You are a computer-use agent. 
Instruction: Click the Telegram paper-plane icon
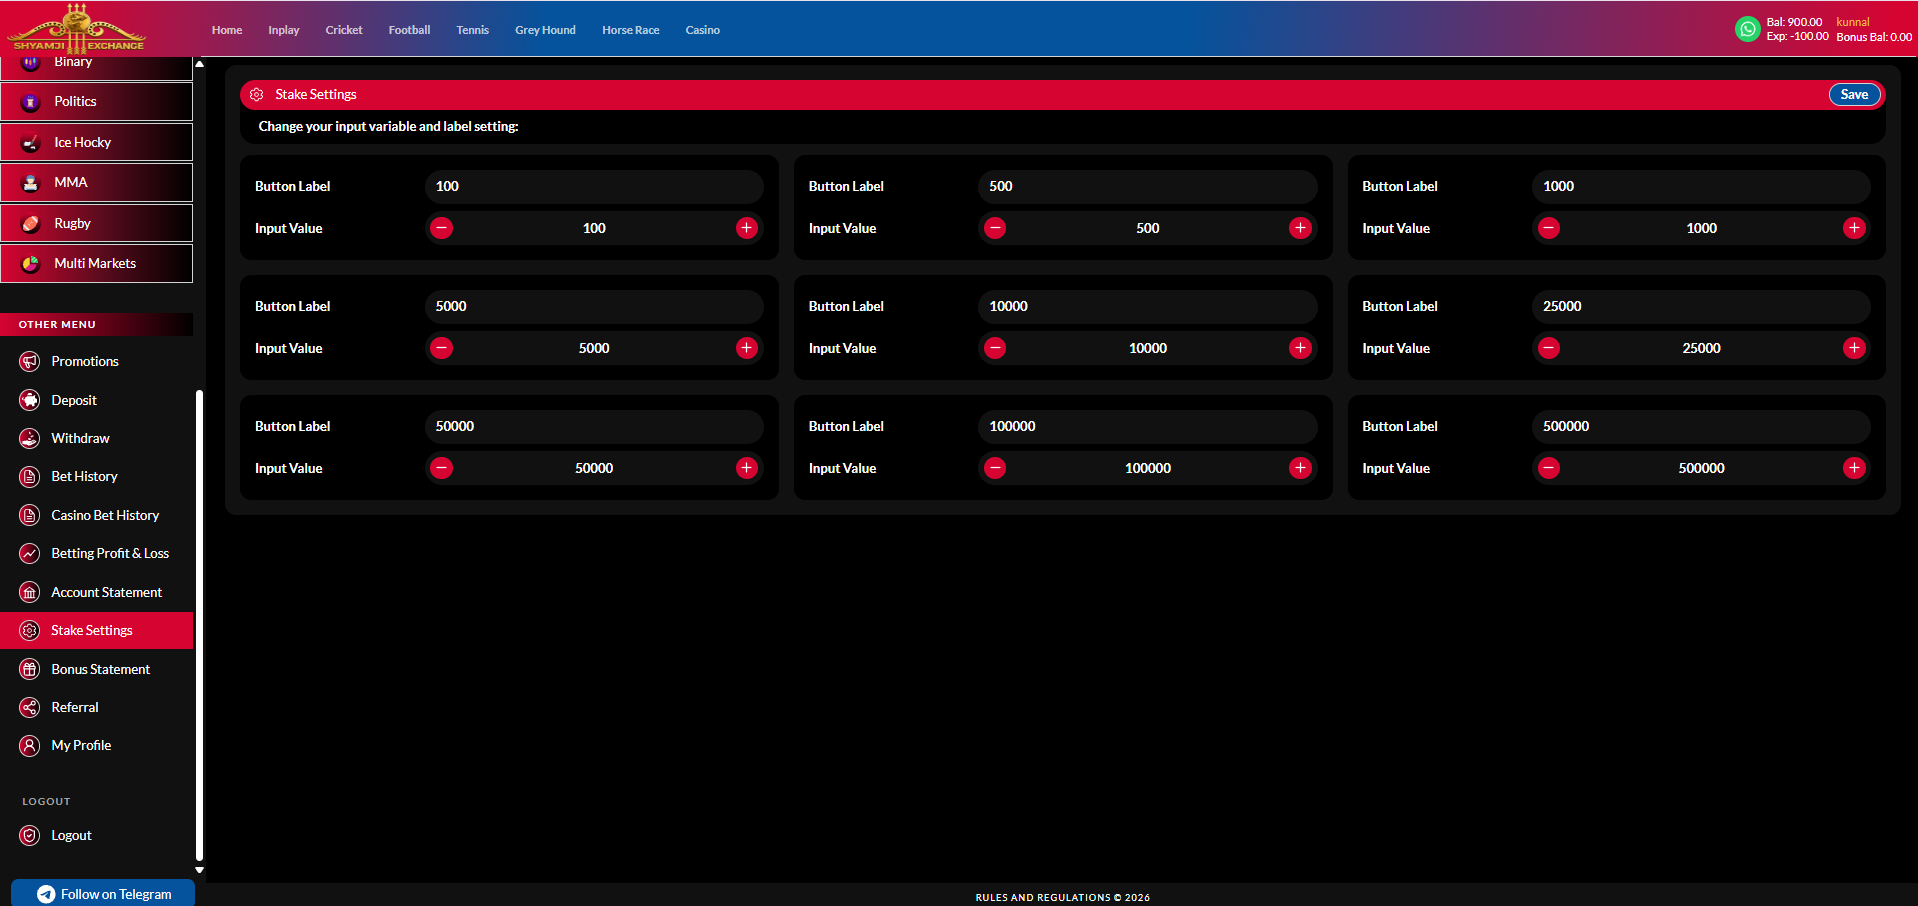[x=46, y=894]
